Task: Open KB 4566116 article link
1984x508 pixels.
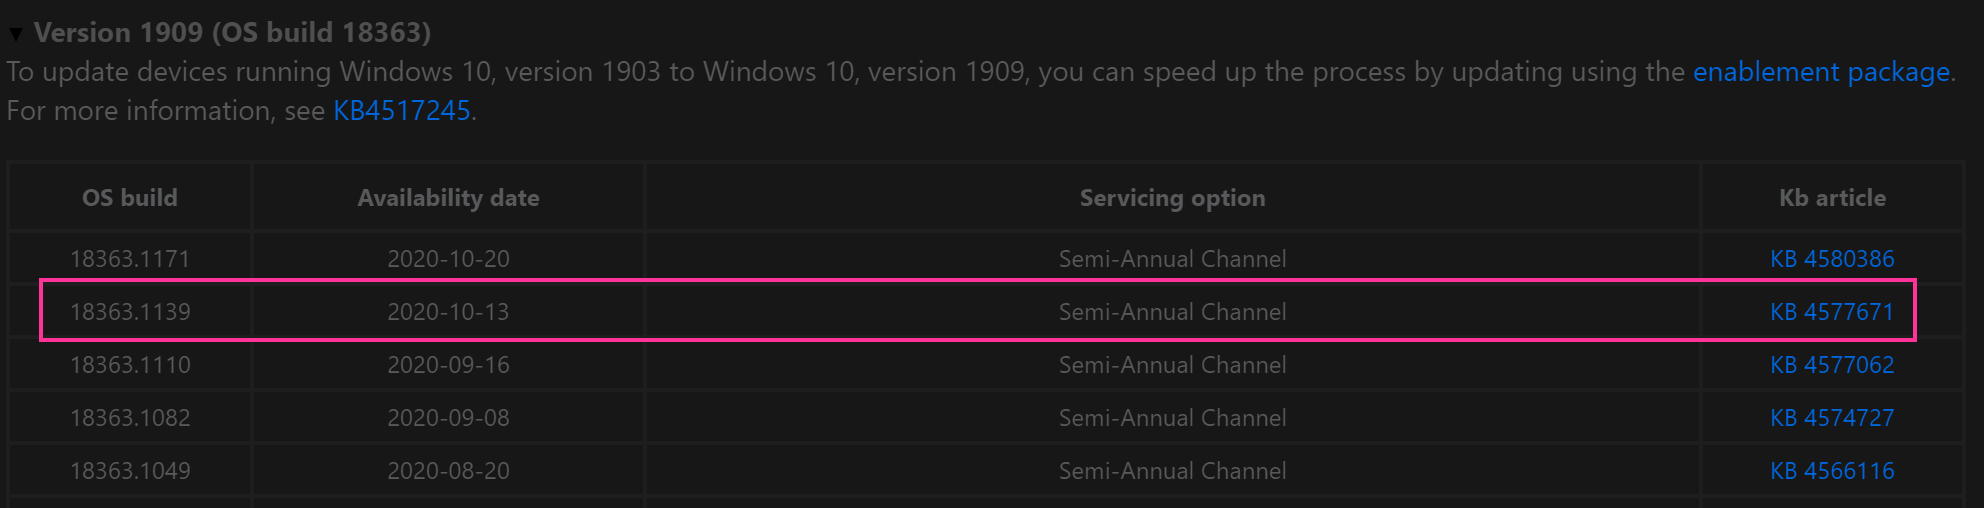Action: click(1832, 471)
